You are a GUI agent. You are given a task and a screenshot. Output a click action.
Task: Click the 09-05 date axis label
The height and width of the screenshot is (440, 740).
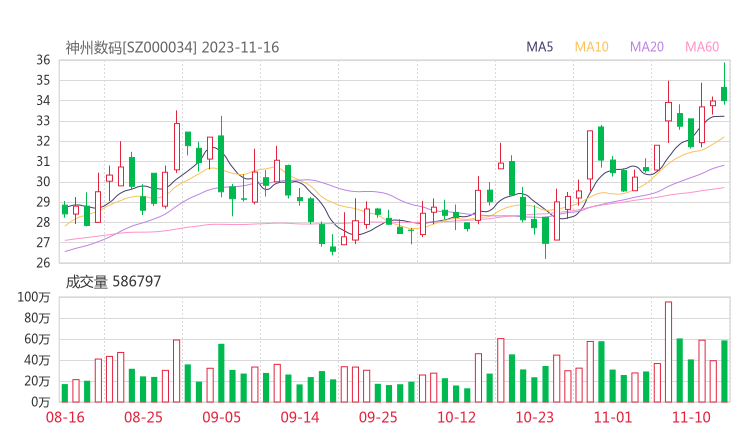click(x=221, y=417)
